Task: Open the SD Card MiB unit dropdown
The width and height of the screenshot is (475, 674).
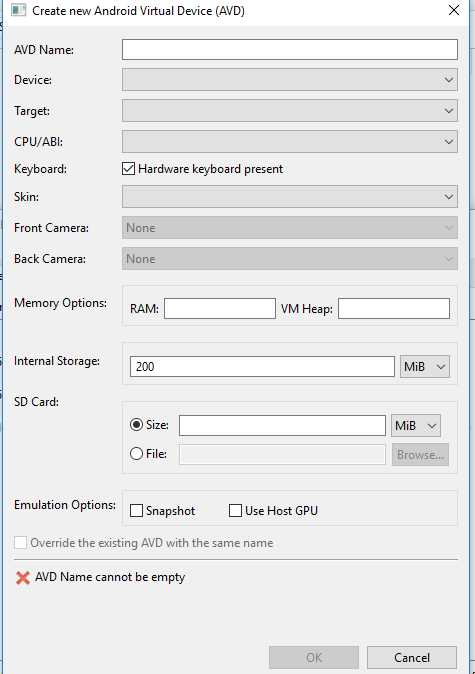Action: 416,426
